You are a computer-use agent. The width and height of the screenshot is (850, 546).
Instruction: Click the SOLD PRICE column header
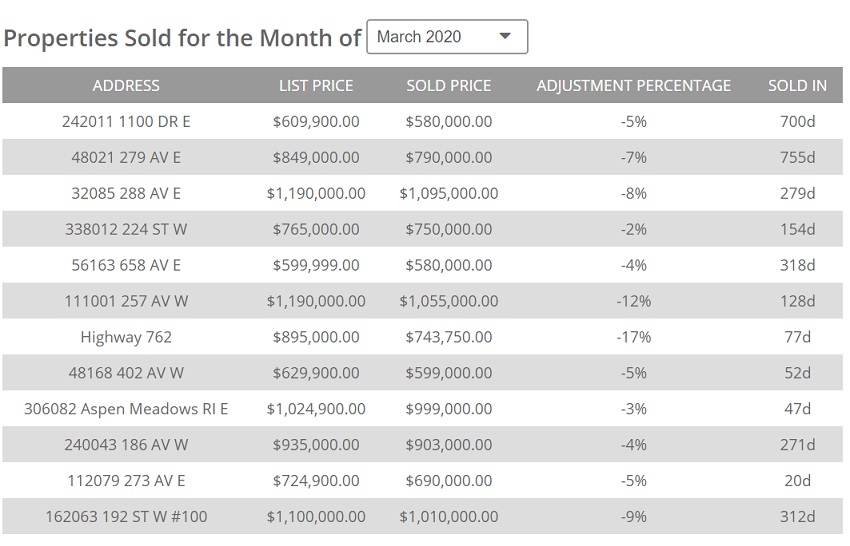tap(449, 85)
